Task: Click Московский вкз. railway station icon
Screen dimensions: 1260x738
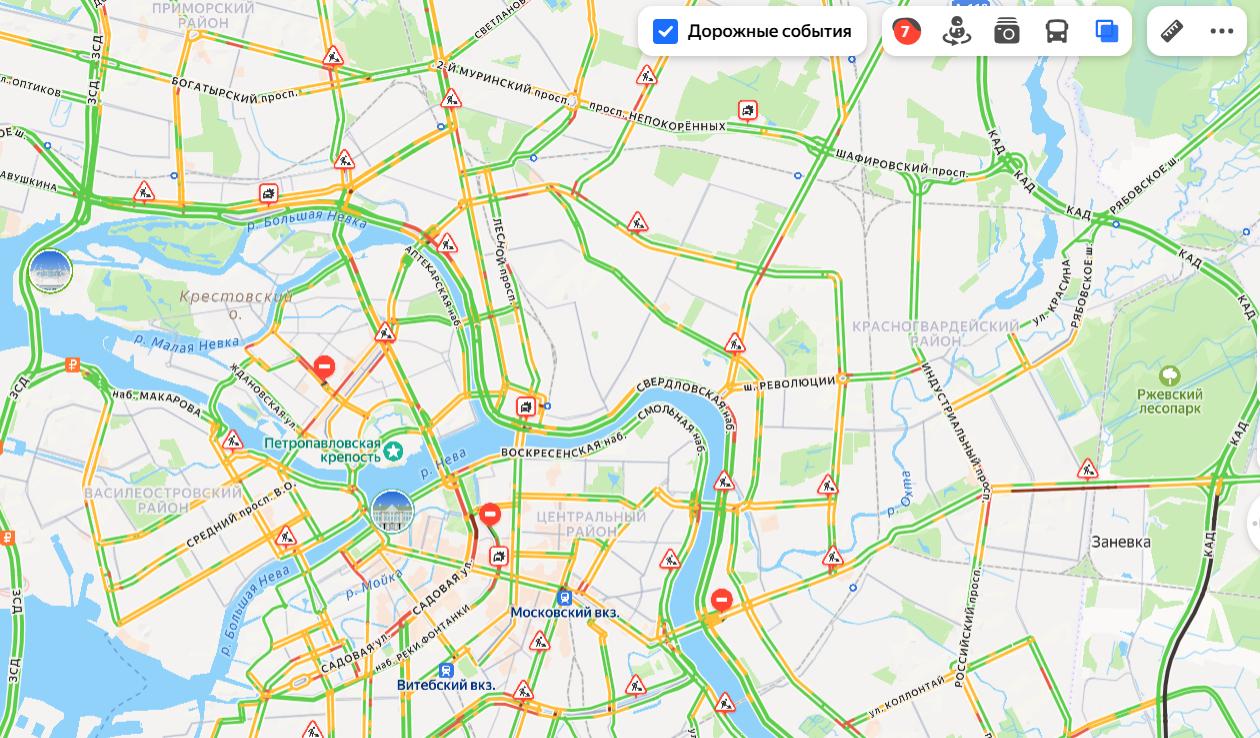Action: 565,595
